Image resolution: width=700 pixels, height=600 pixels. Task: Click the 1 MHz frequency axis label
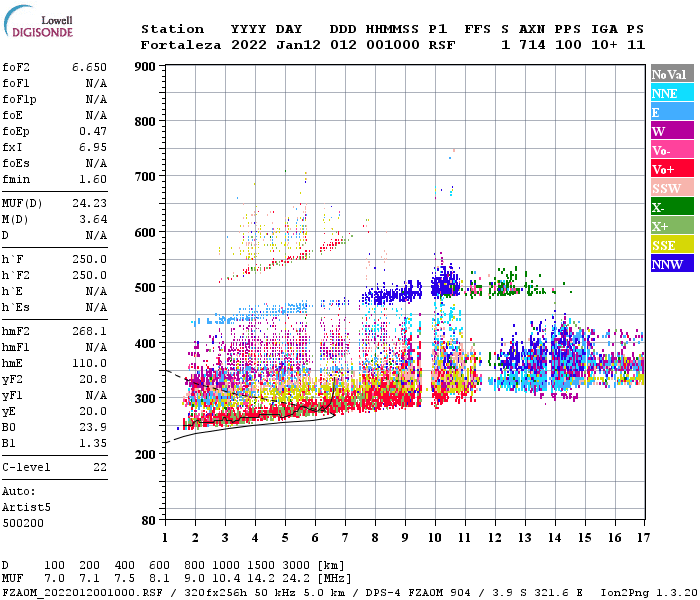165,538
